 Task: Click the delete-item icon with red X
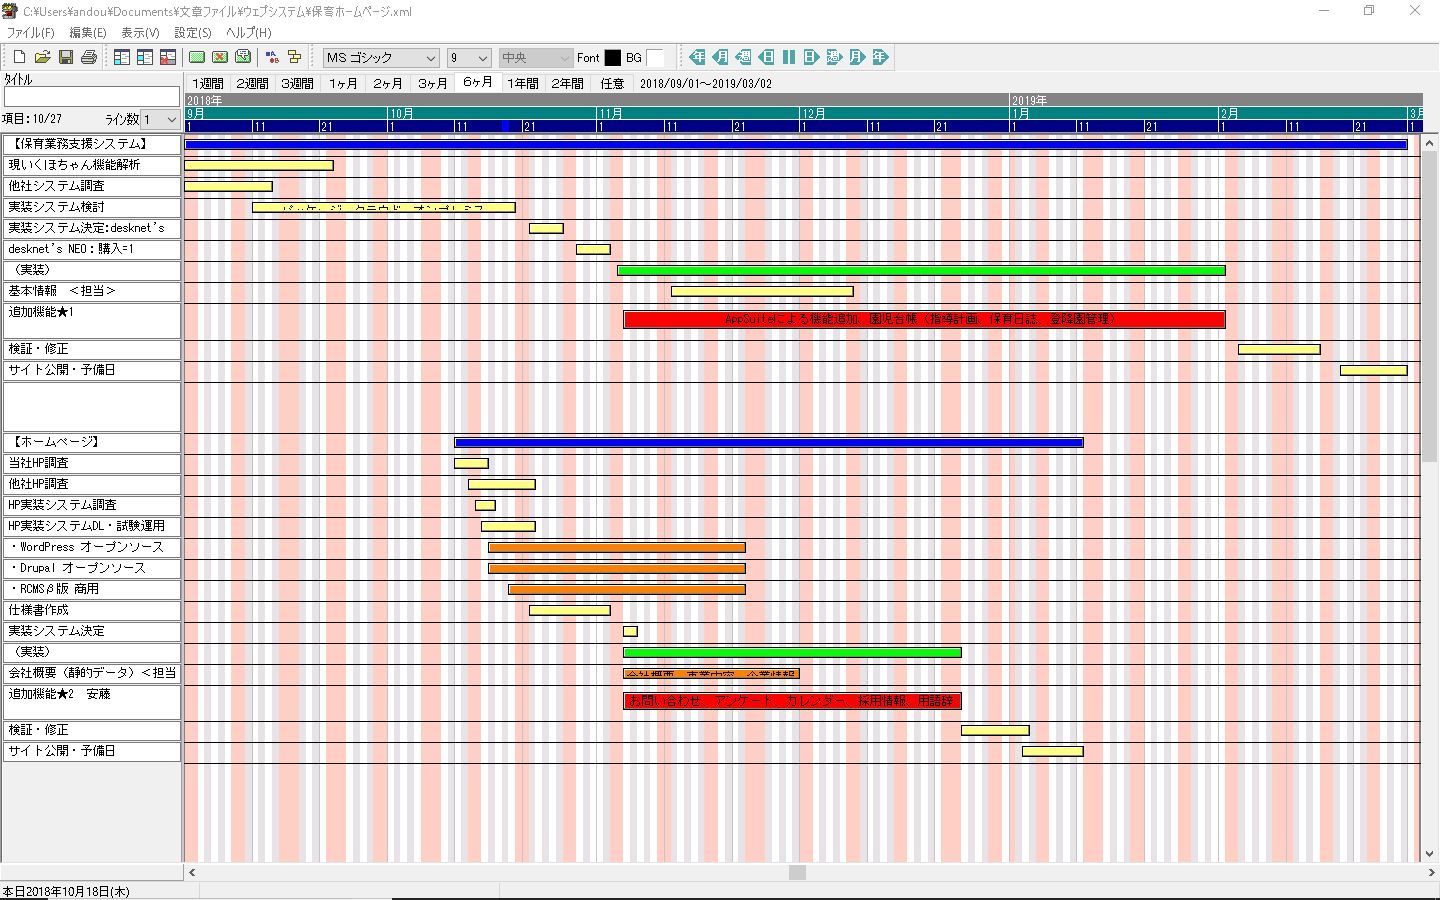pyautogui.click(x=168, y=57)
